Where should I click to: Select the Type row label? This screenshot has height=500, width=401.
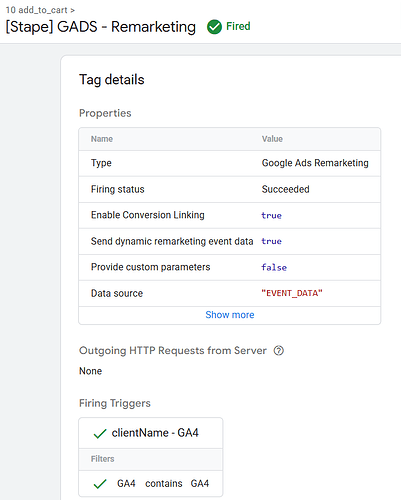pyautogui.click(x=101, y=163)
